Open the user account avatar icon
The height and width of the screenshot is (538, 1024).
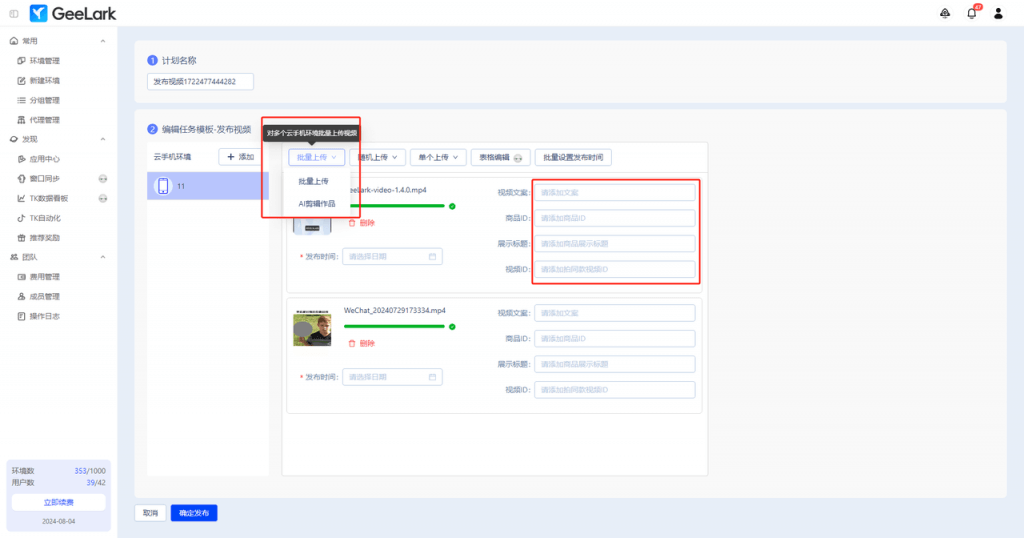998,13
